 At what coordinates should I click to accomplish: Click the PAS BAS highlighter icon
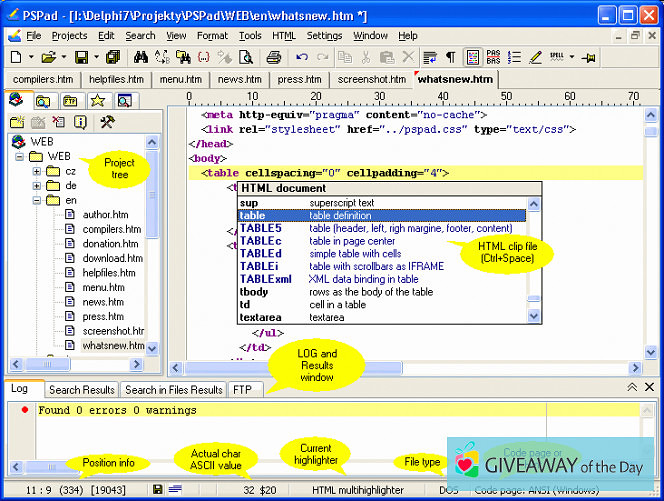(493, 57)
